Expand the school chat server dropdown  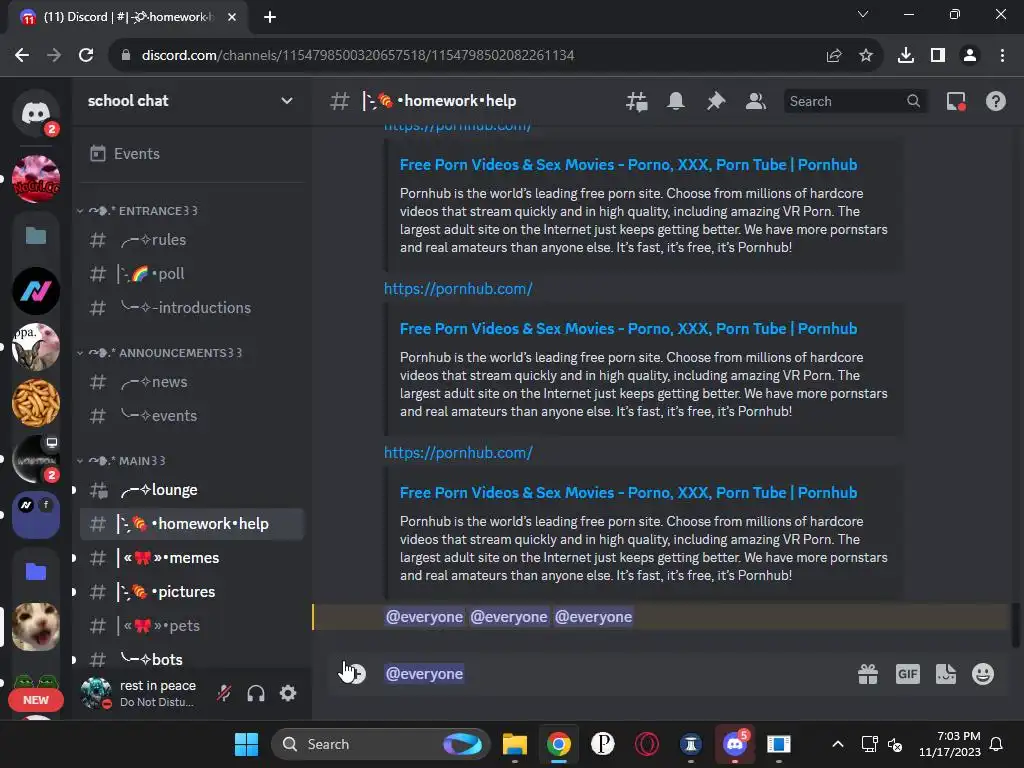(287, 101)
